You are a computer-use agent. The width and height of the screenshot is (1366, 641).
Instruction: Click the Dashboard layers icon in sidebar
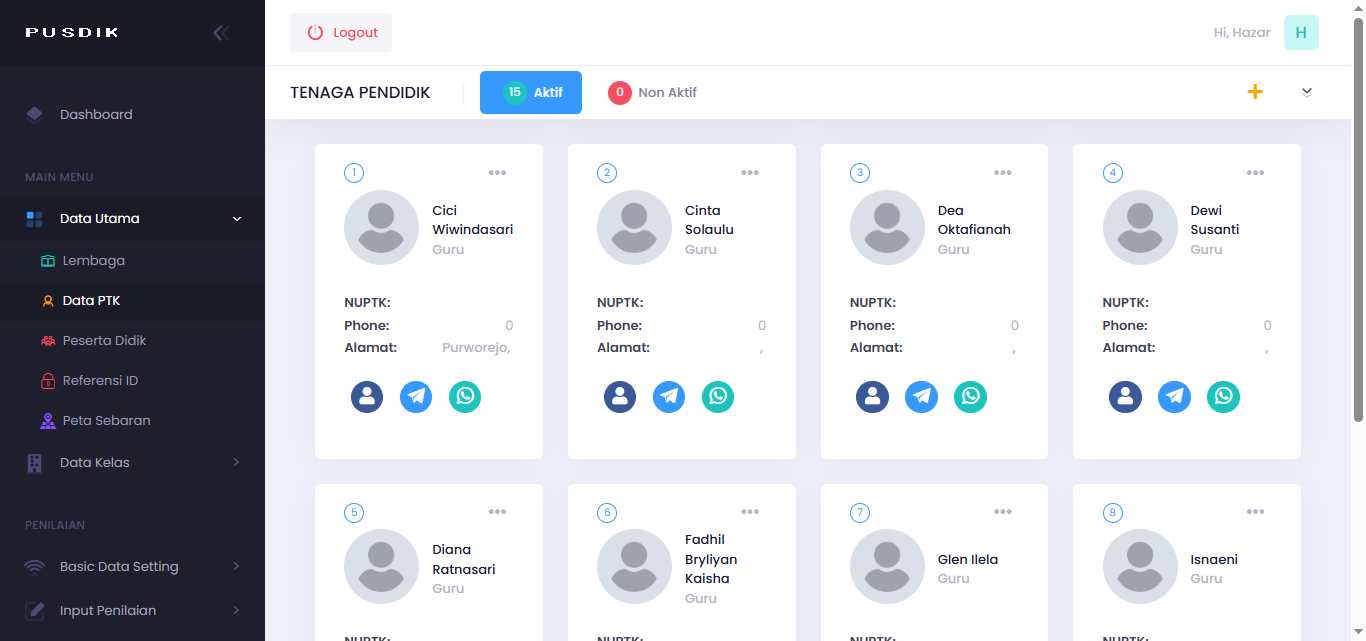(x=35, y=114)
